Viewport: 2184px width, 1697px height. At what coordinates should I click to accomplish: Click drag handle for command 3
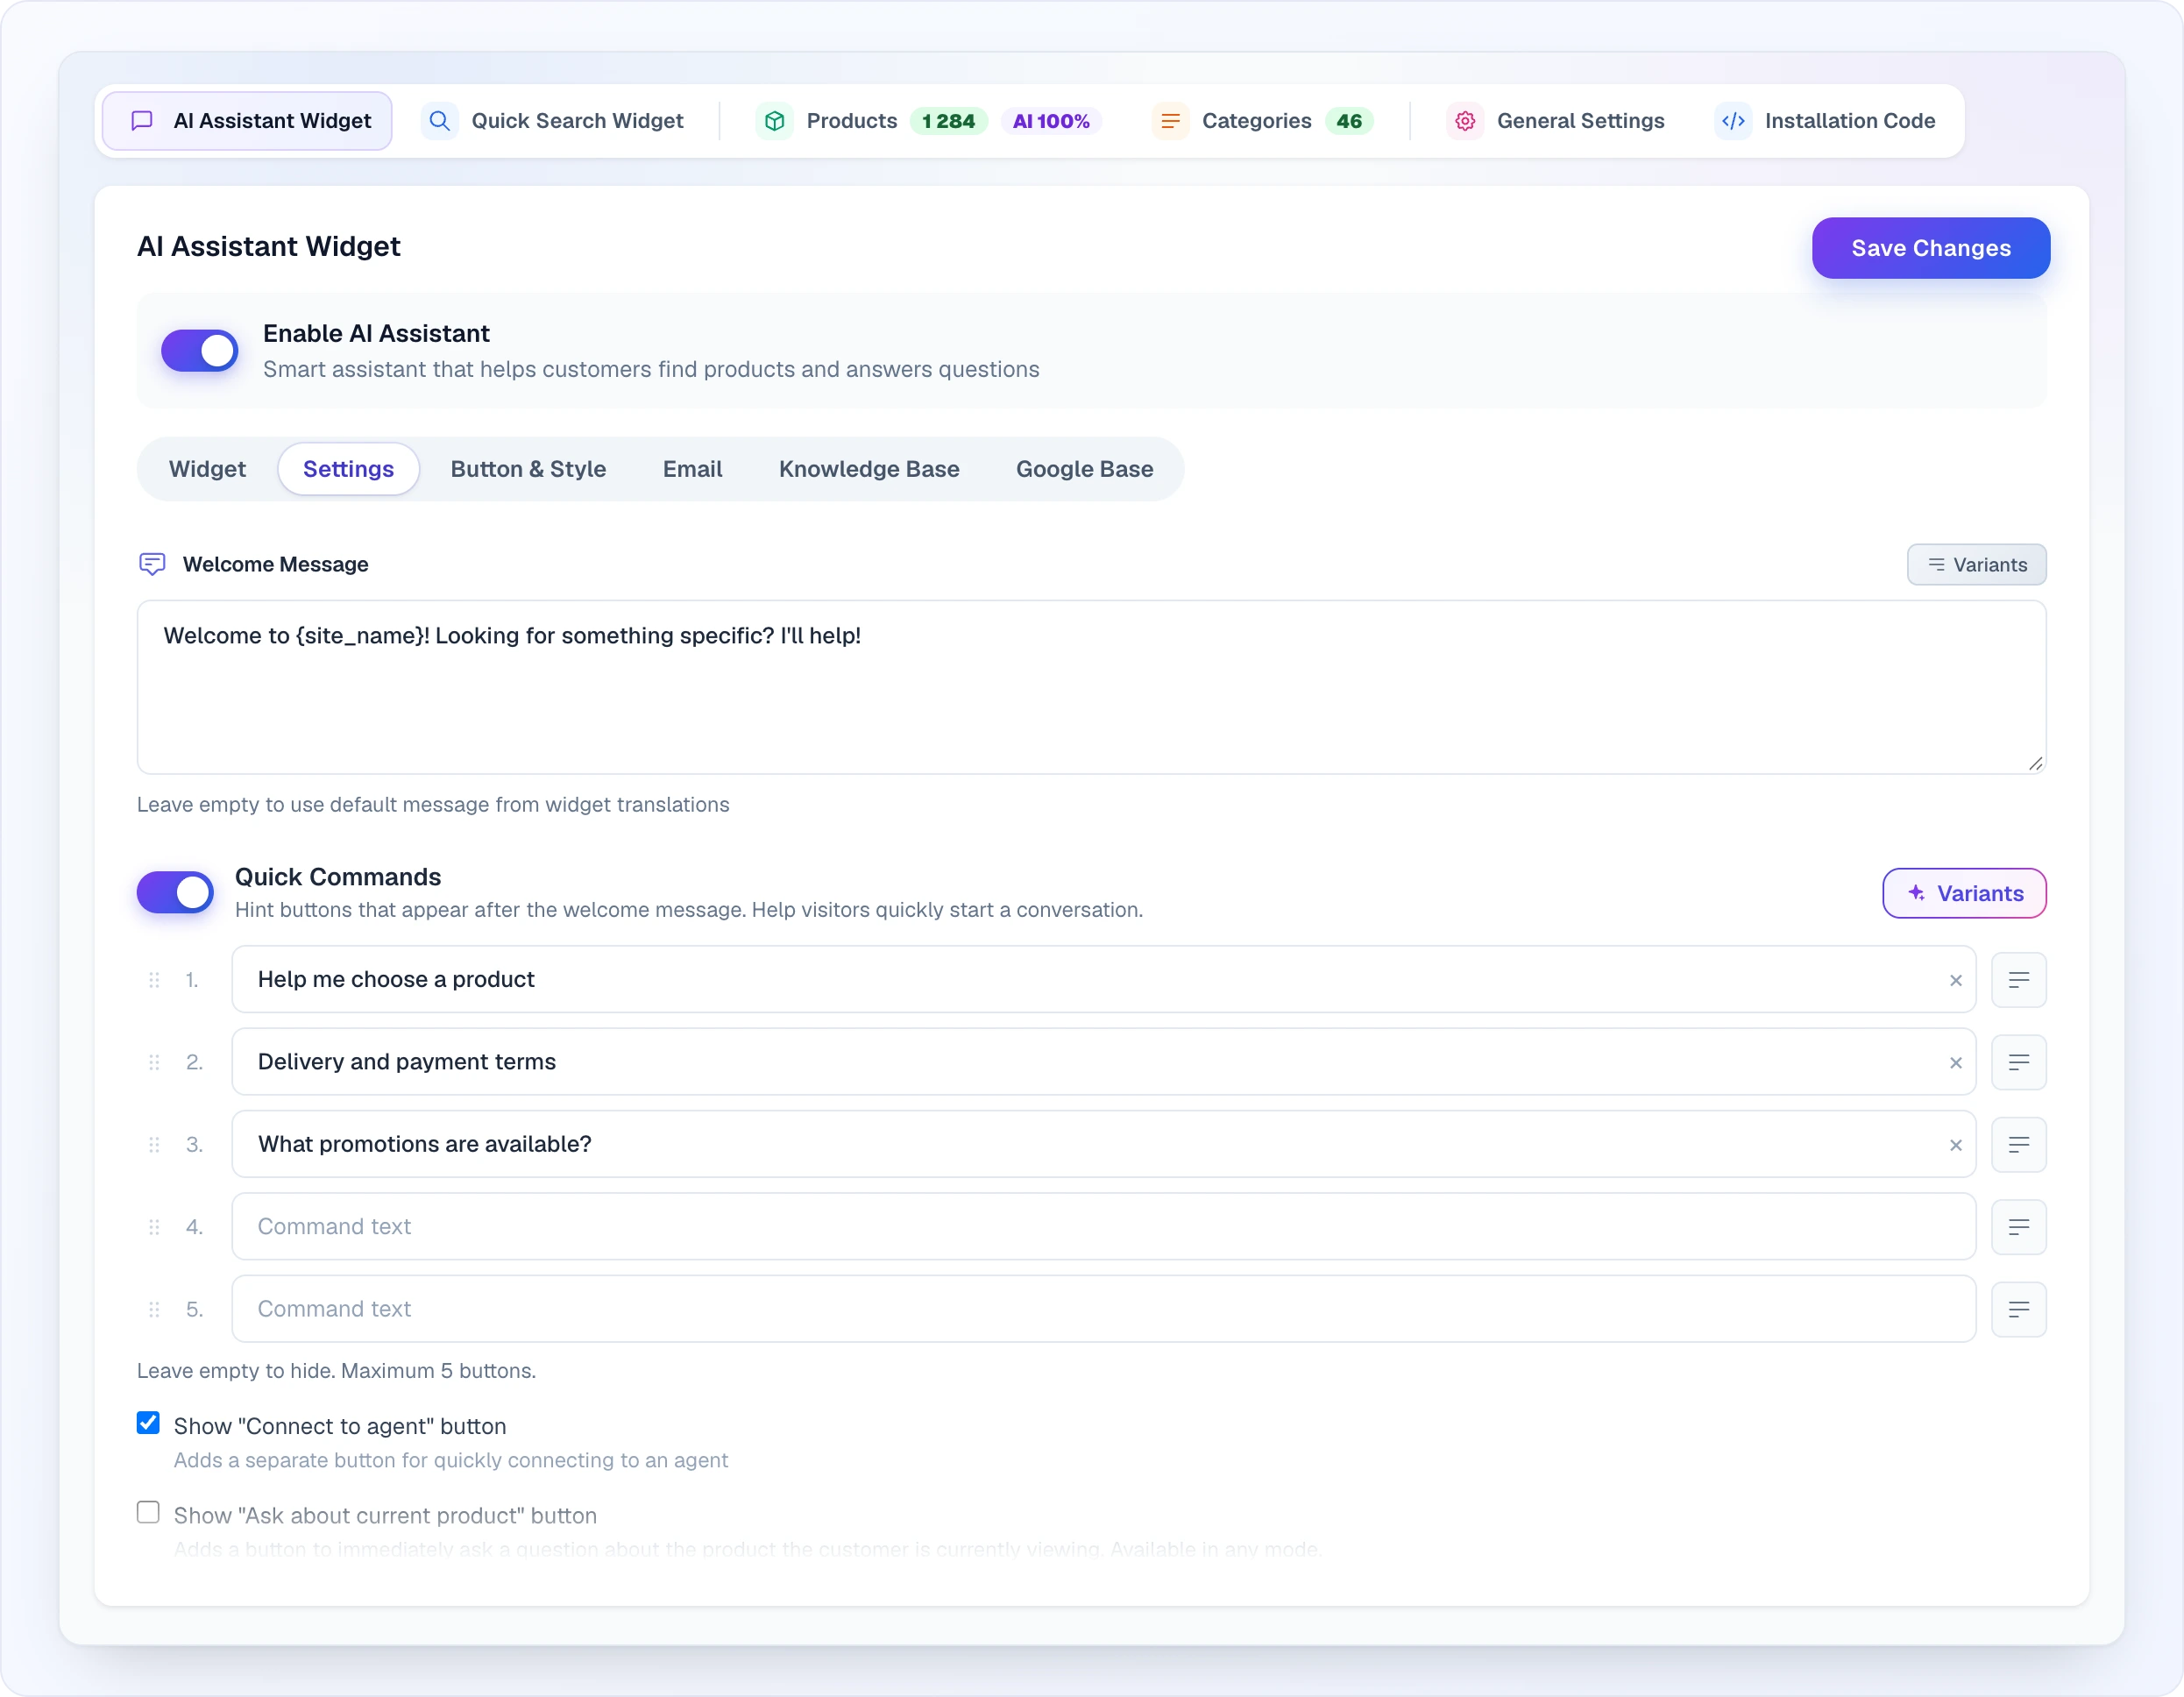(x=154, y=1145)
